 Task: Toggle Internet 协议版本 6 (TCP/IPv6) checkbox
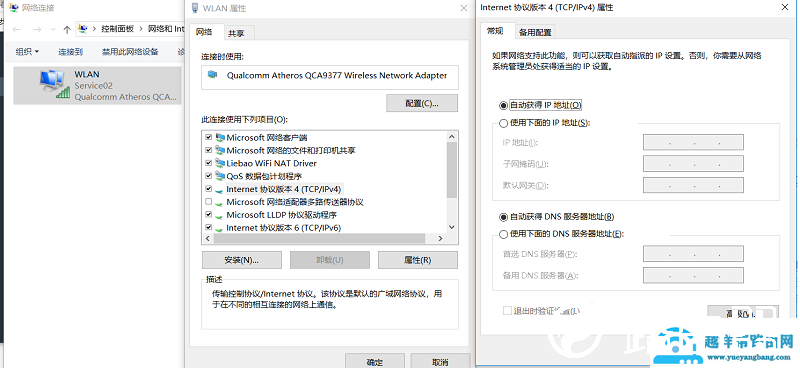pyautogui.click(x=208, y=228)
